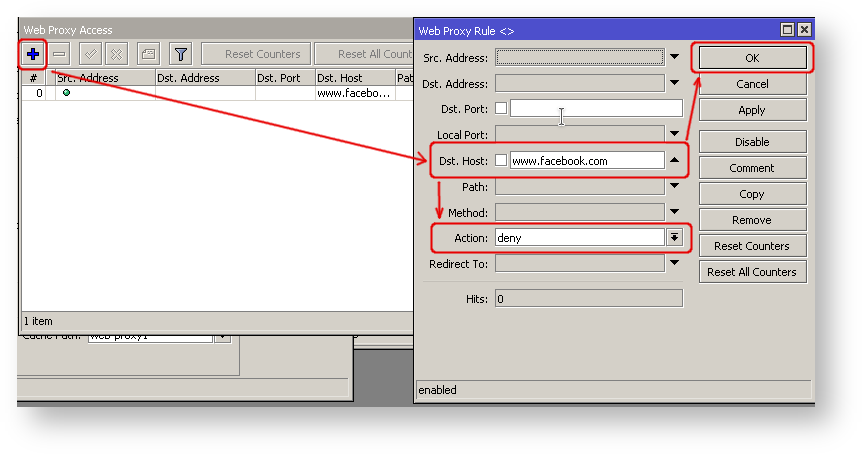Sort by the Dst. Host column header
The height and width of the screenshot is (455, 863).
(x=353, y=78)
